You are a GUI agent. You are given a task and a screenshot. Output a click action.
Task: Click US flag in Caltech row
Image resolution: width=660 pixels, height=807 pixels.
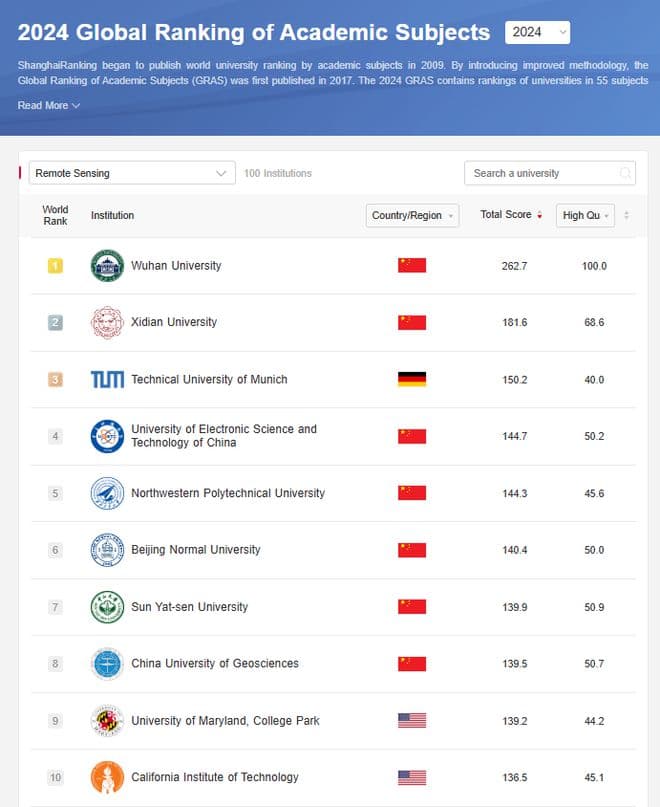(x=412, y=777)
